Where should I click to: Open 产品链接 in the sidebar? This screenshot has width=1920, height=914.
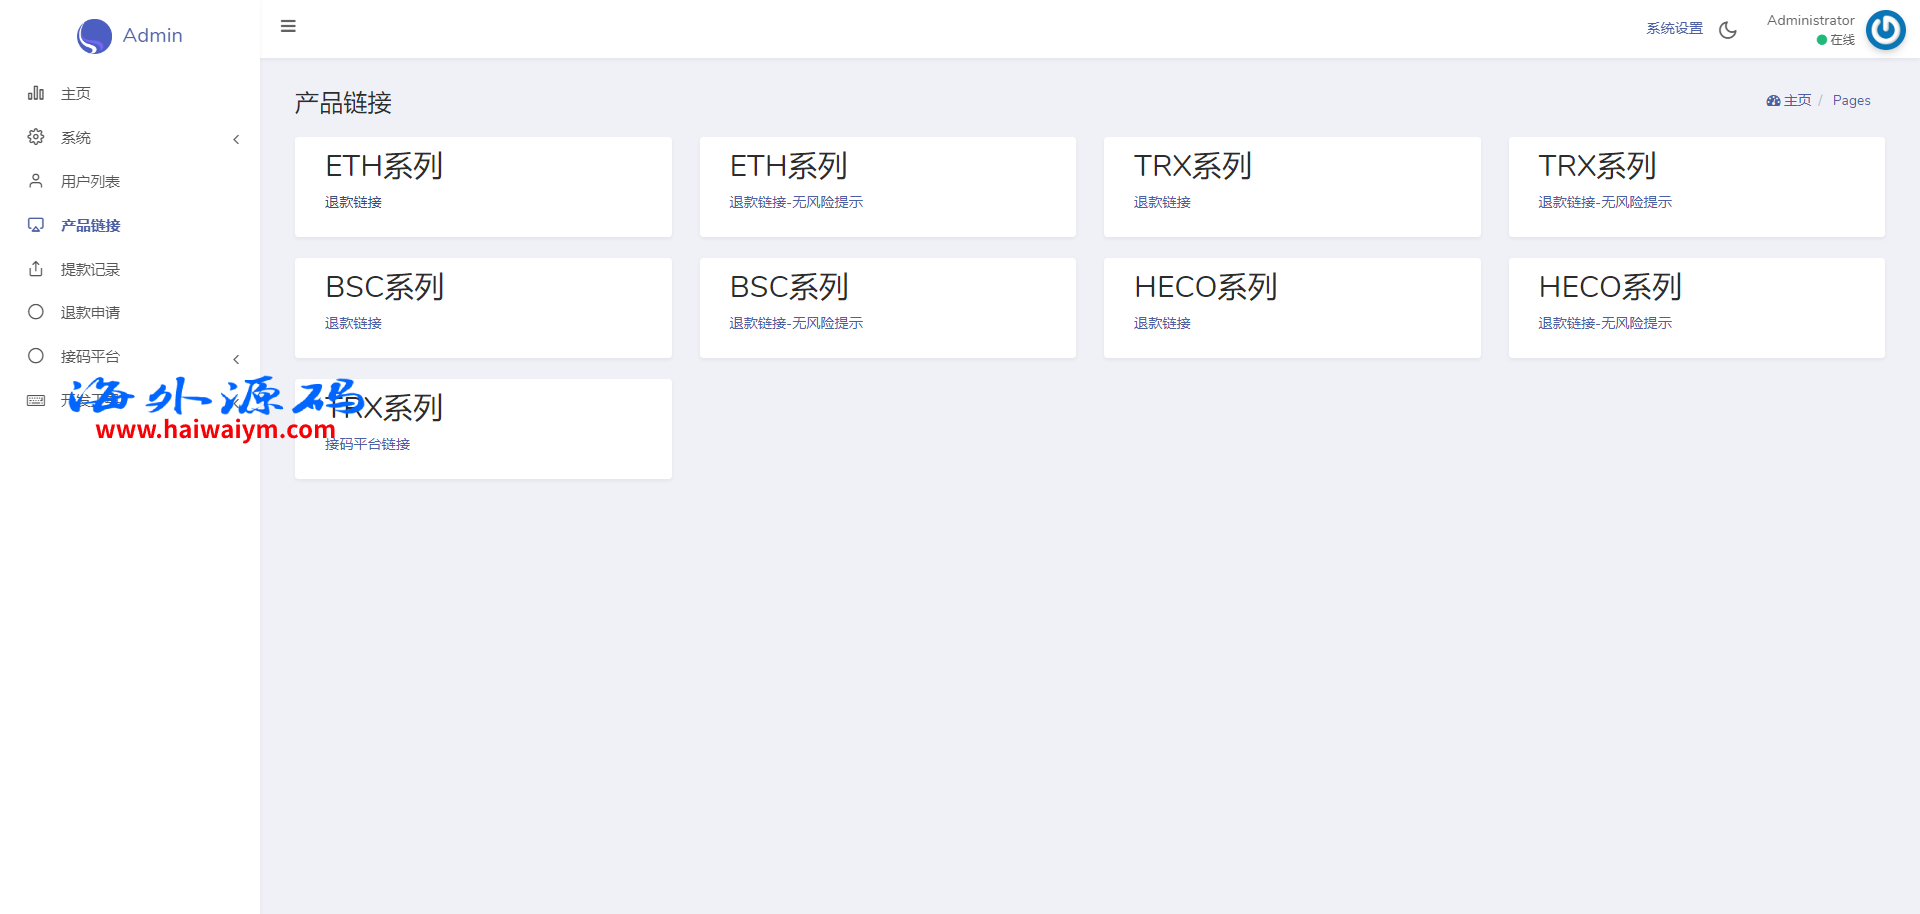click(90, 225)
